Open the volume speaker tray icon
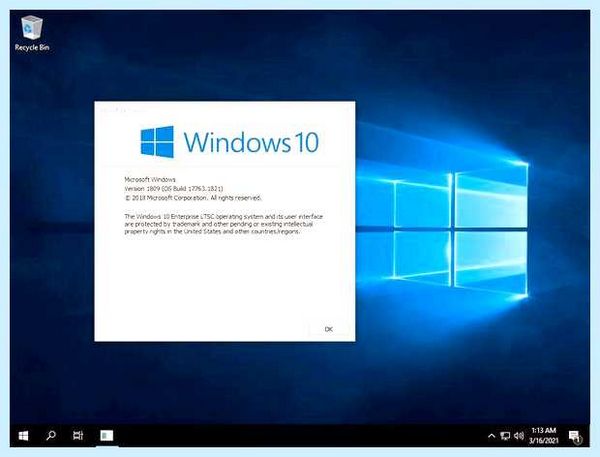The image size is (600, 457). coord(519,436)
